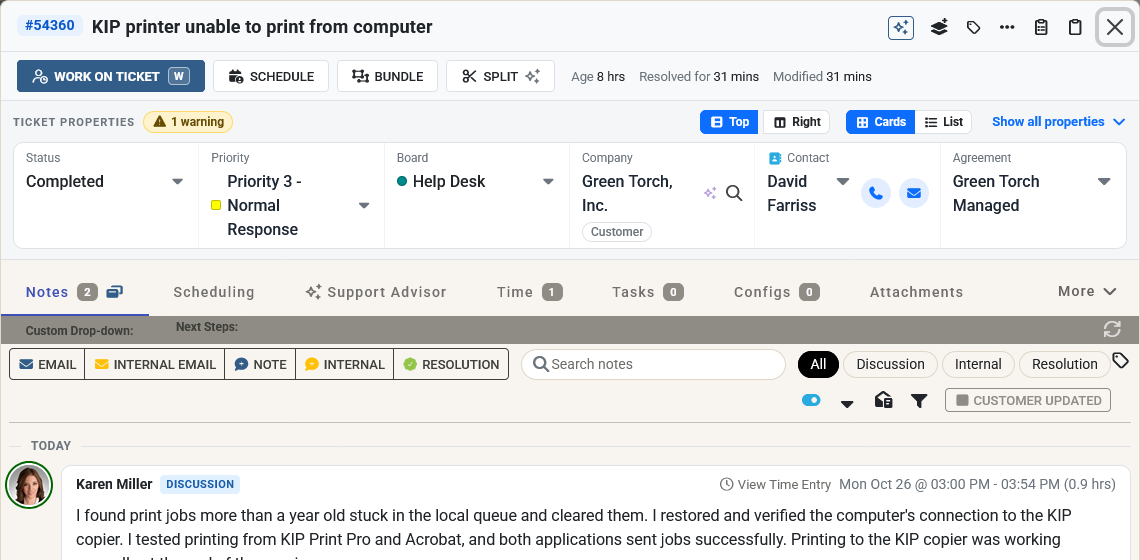Switch properties layout to Right
1140x560 pixels.
tap(797, 121)
